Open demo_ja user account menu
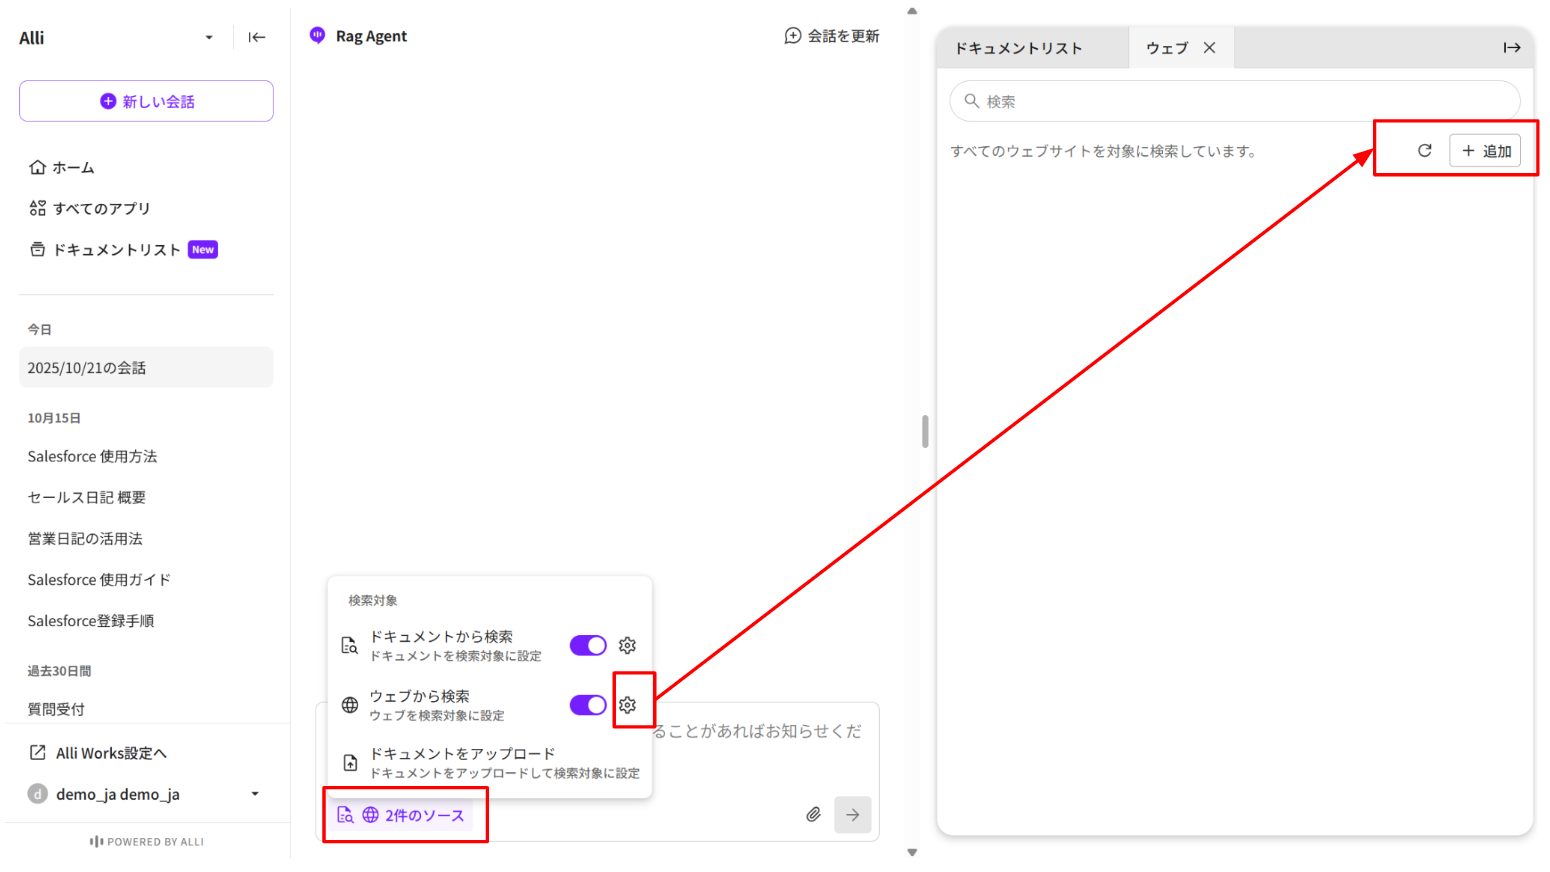Screen dimensions: 1550x872 coord(254,794)
